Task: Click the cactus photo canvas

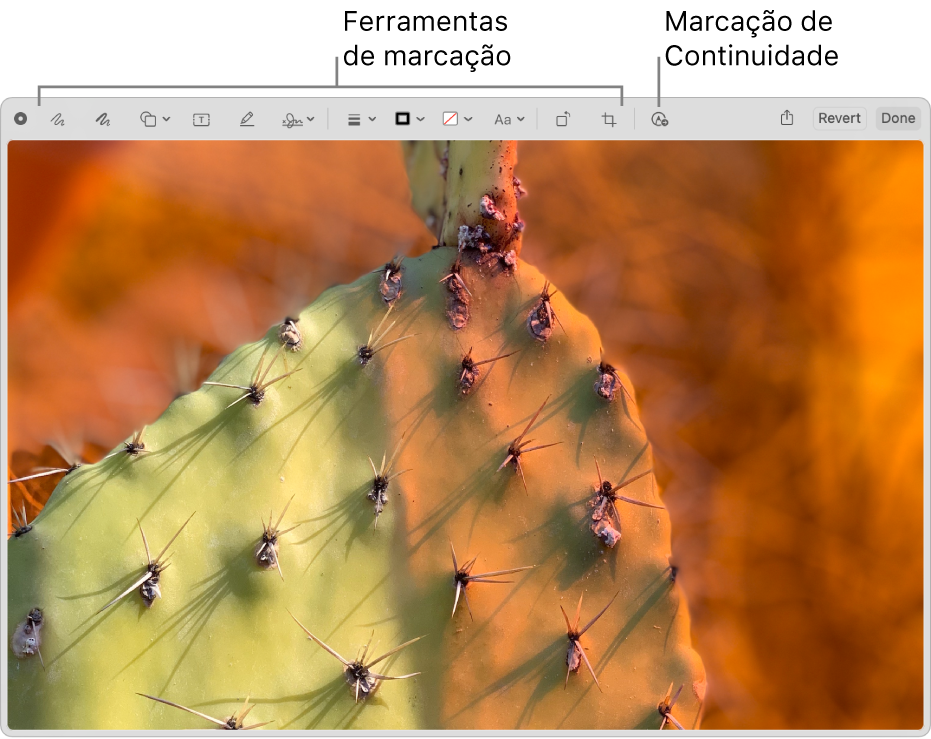Action: (465, 434)
